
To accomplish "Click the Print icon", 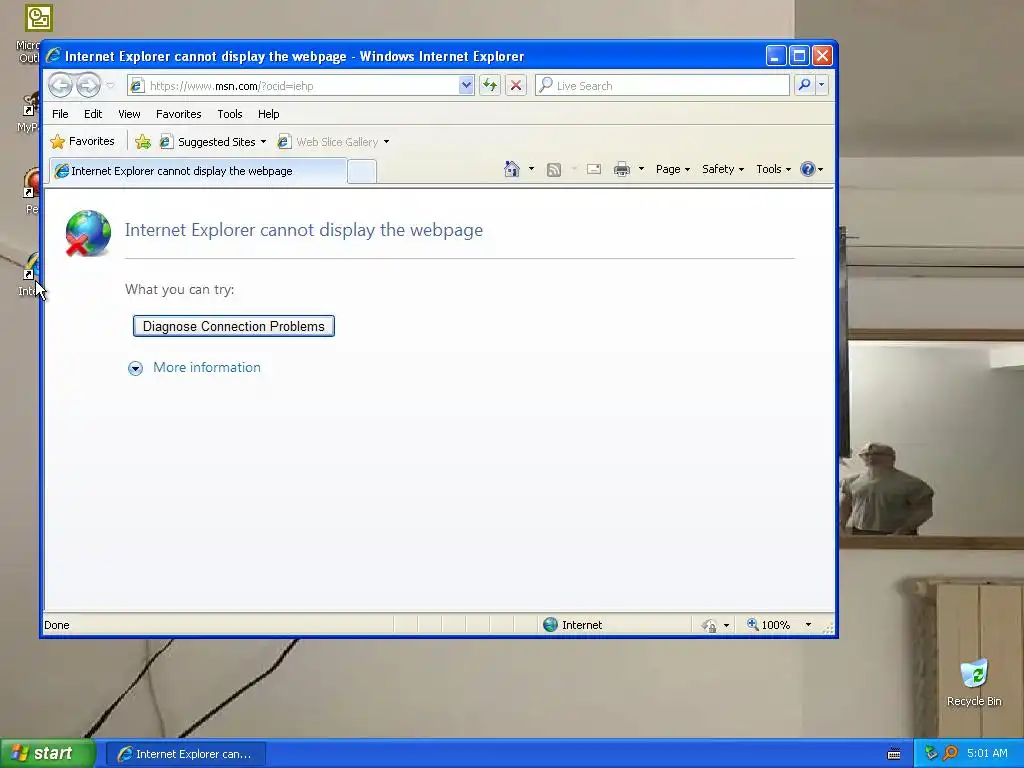I will tap(622, 170).
